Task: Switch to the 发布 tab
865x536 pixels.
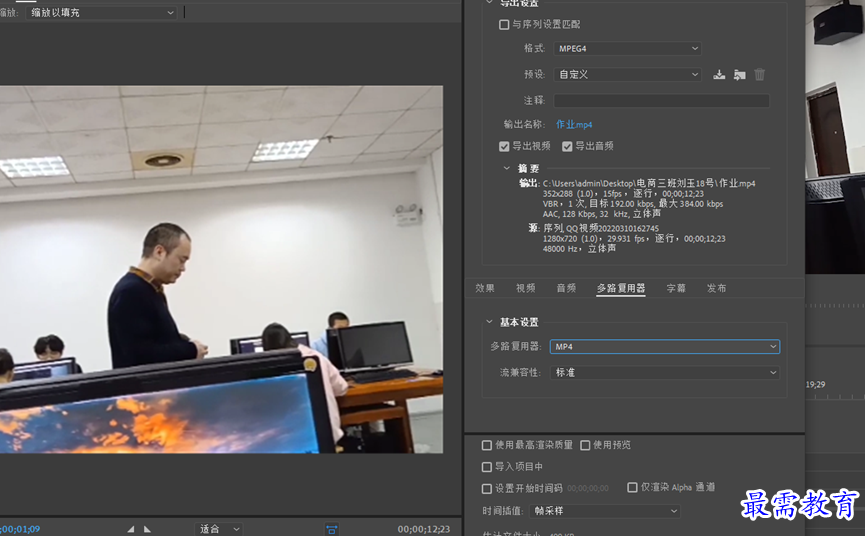Action: (x=717, y=288)
